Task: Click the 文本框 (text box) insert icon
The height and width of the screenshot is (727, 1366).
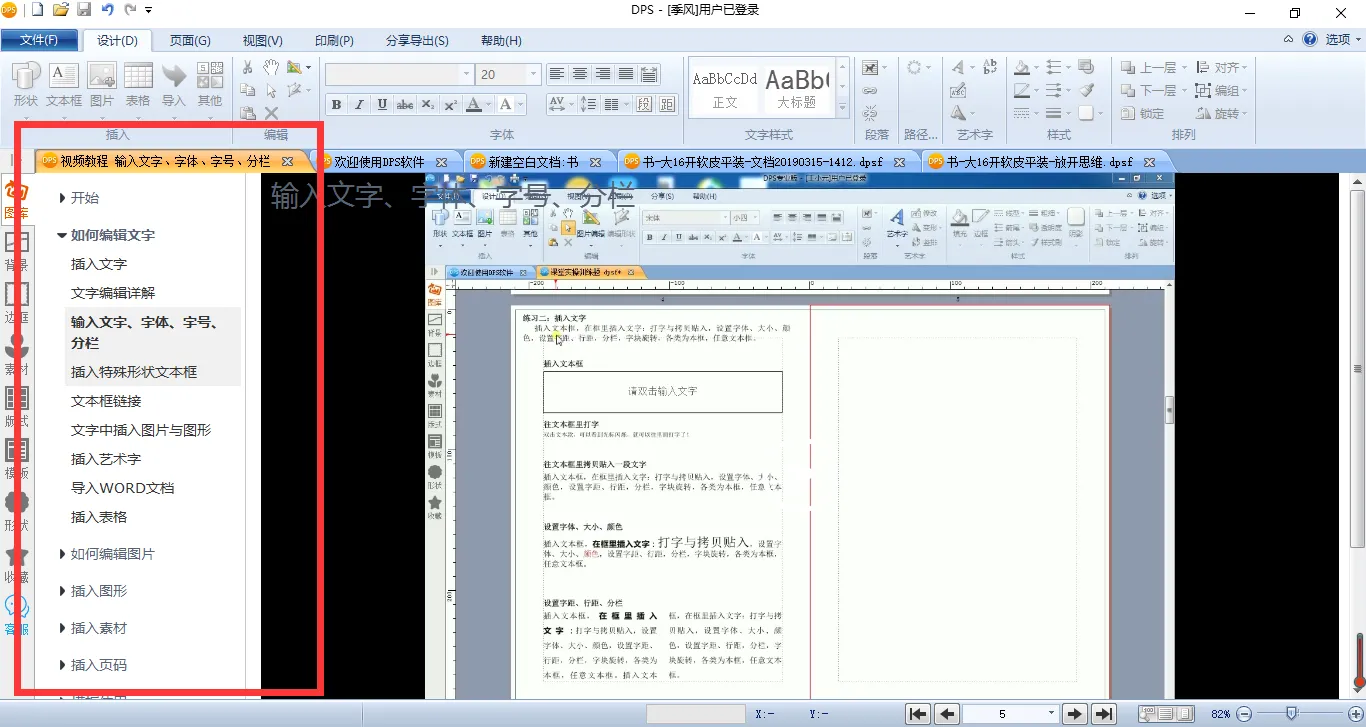Action: click(x=64, y=84)
